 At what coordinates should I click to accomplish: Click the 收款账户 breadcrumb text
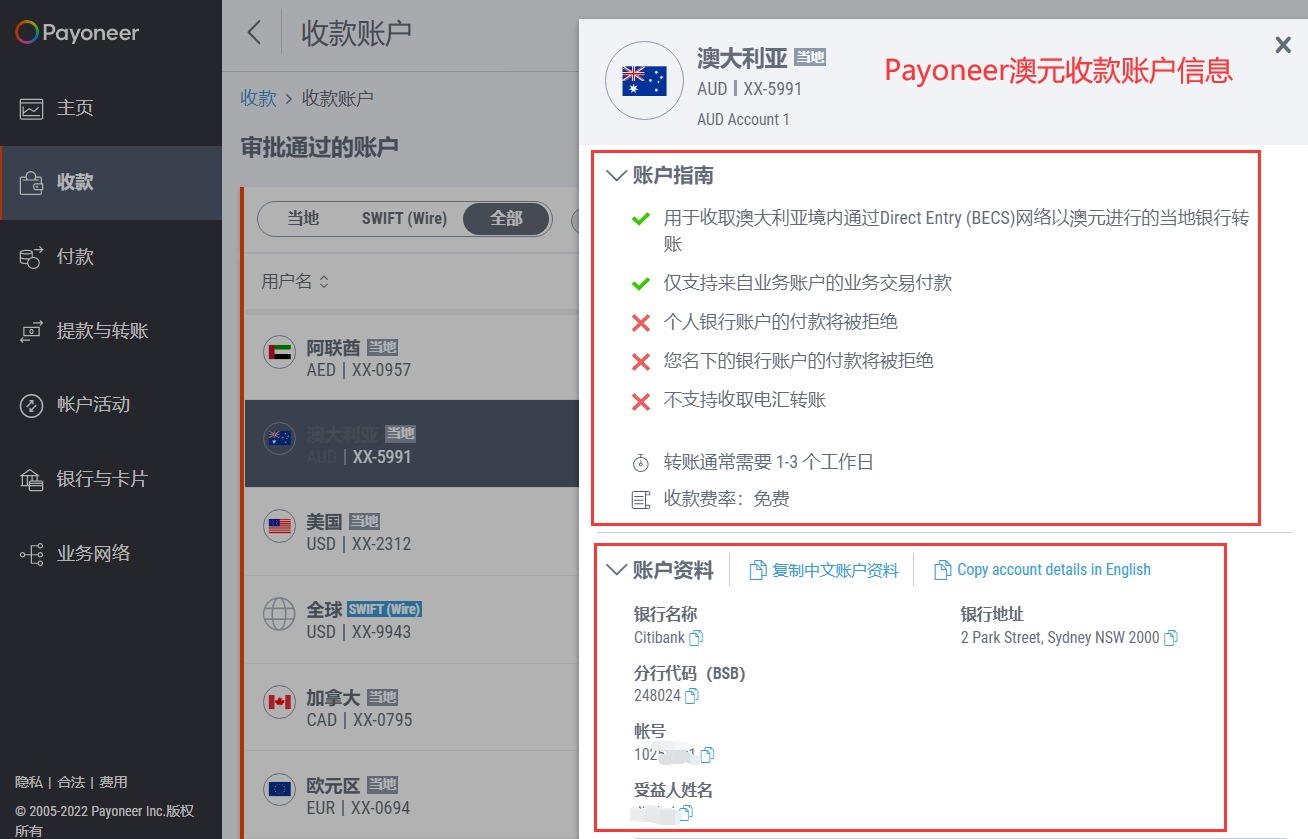(338, 99)
